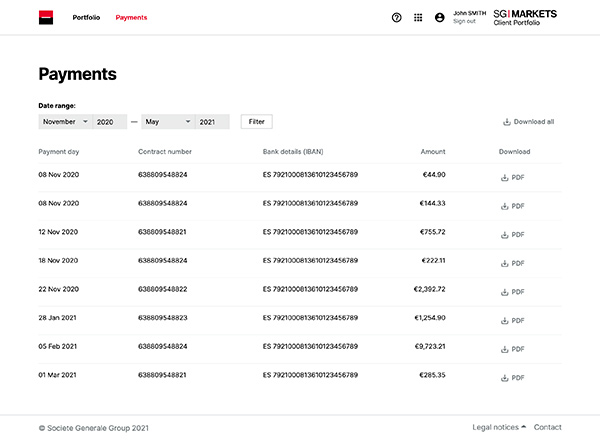
Task: Click Download all payments
Action: (x=528, y=122)
